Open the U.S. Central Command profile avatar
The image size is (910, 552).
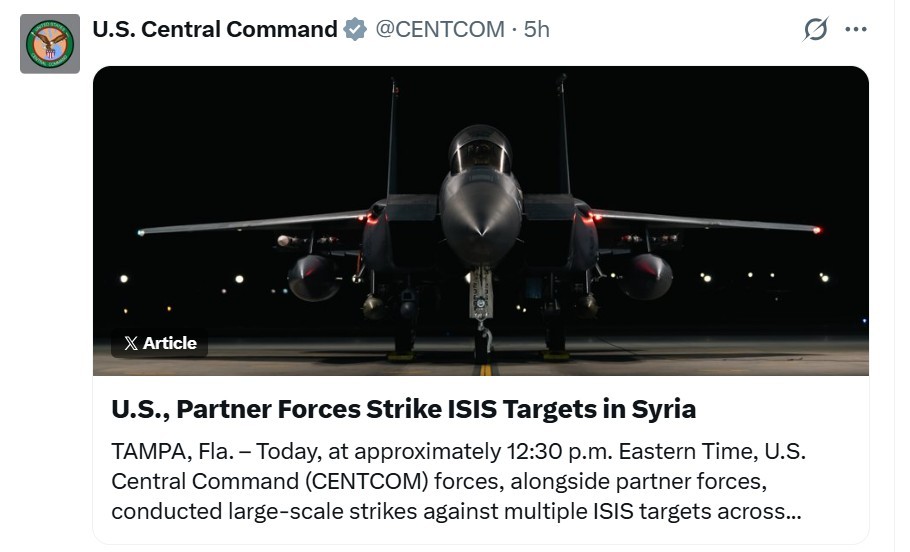click(x=49, y=44)
